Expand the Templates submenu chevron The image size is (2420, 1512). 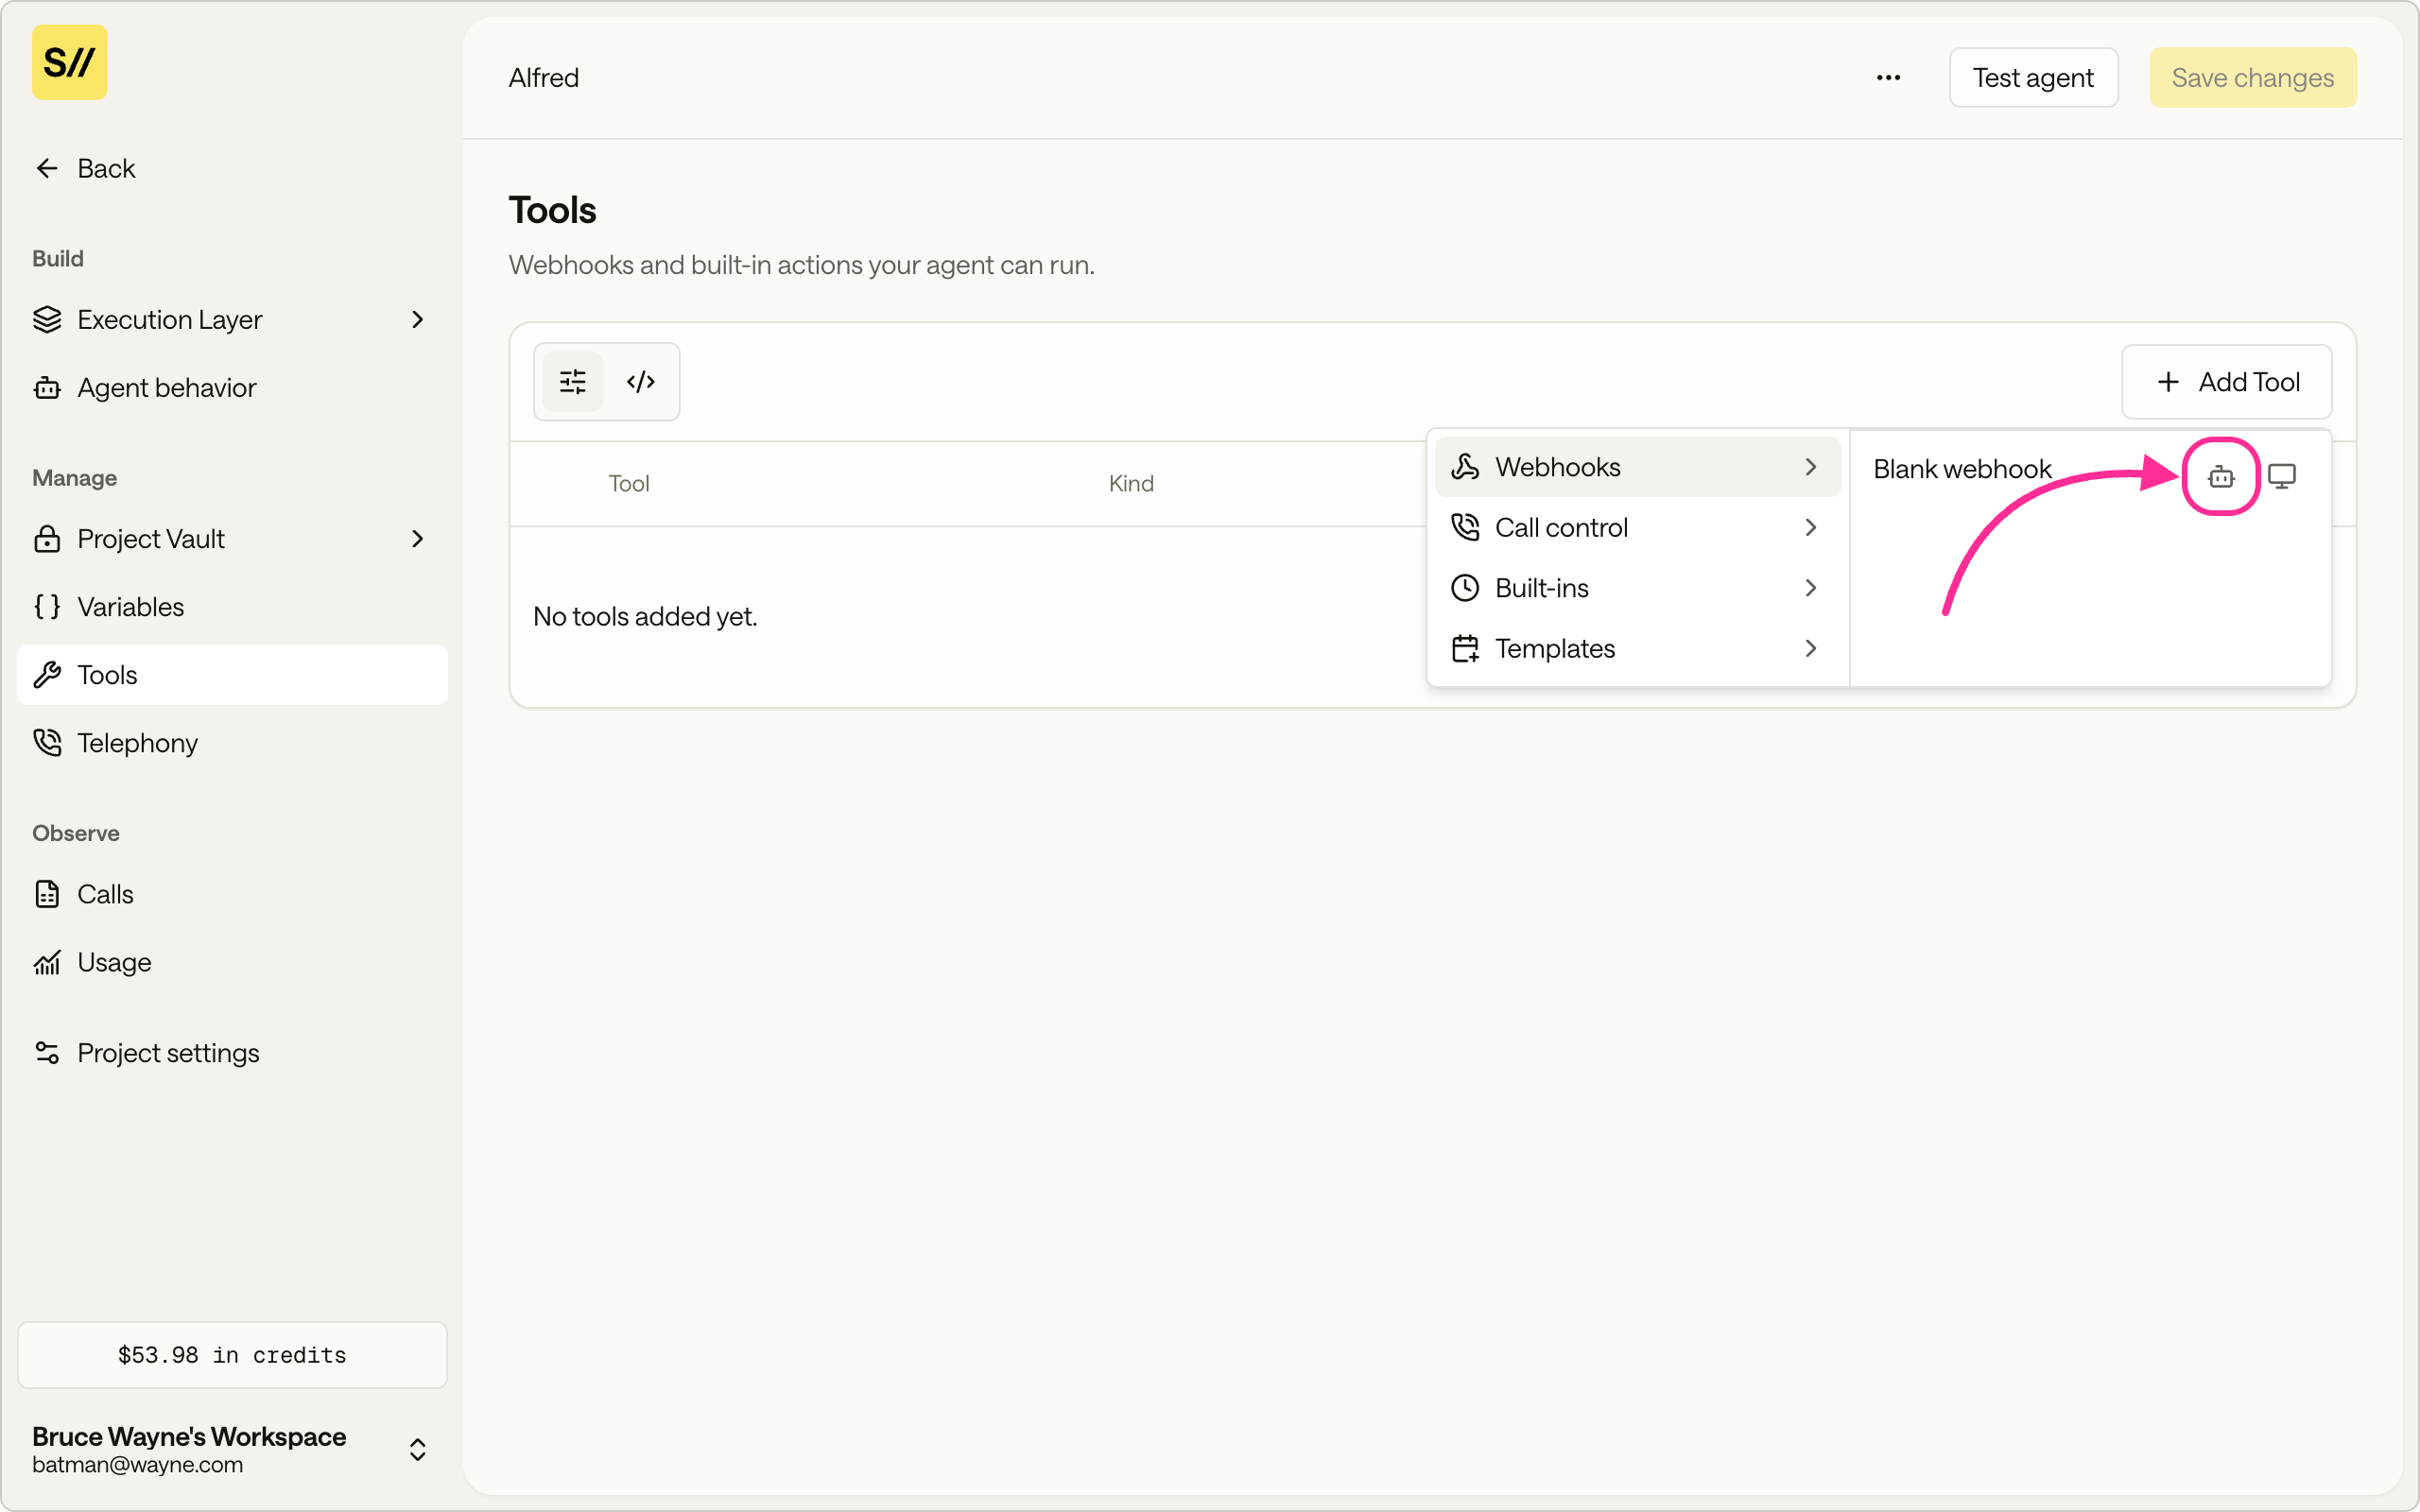[x=1811, y=648]
